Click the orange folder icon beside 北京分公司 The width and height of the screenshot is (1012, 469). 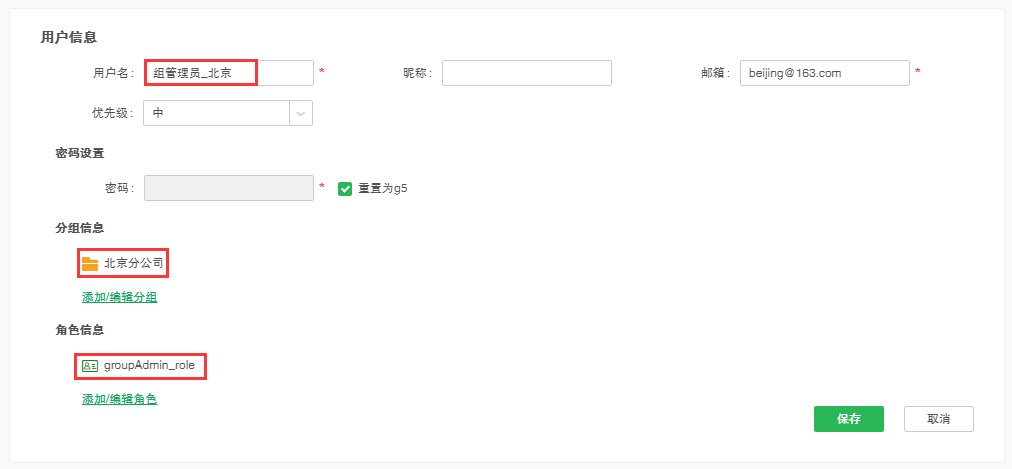click(90, 264)
